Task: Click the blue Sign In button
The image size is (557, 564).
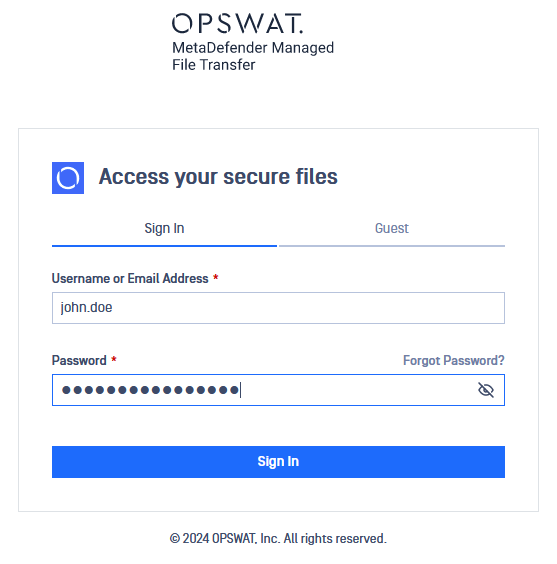Action: 278,462
